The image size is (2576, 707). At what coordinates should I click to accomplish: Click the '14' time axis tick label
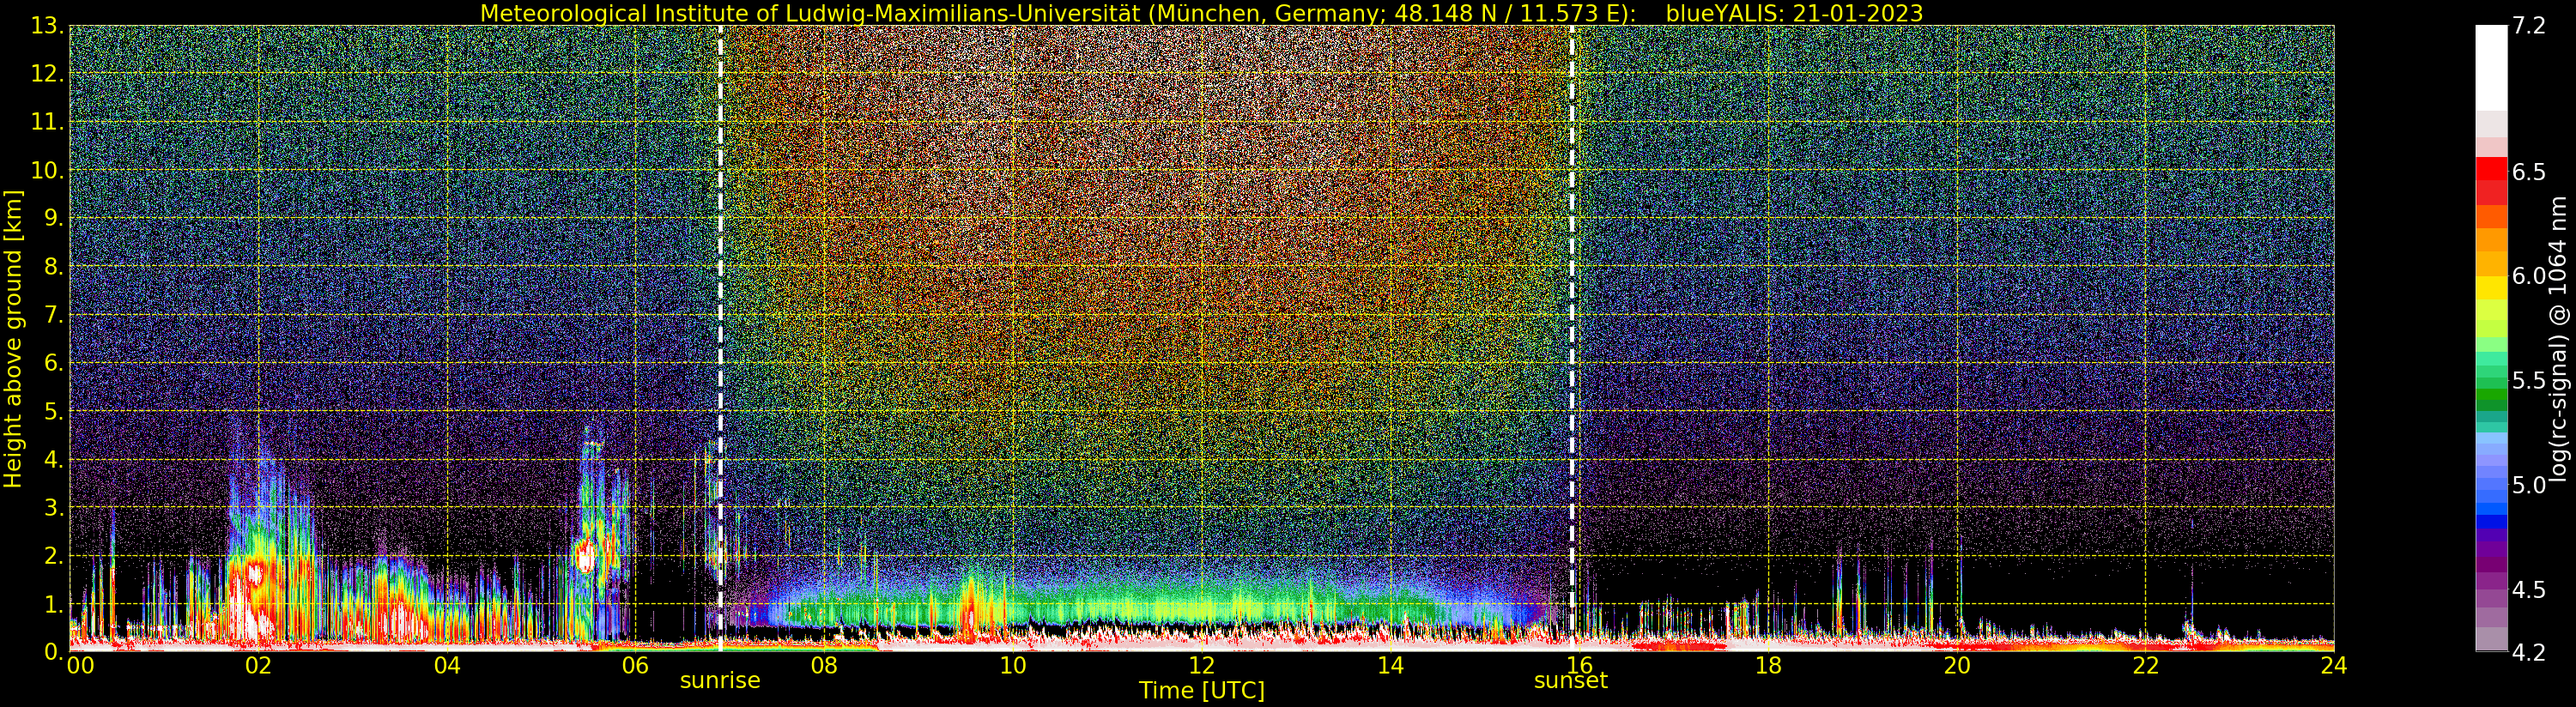(x=1390, y=664)
